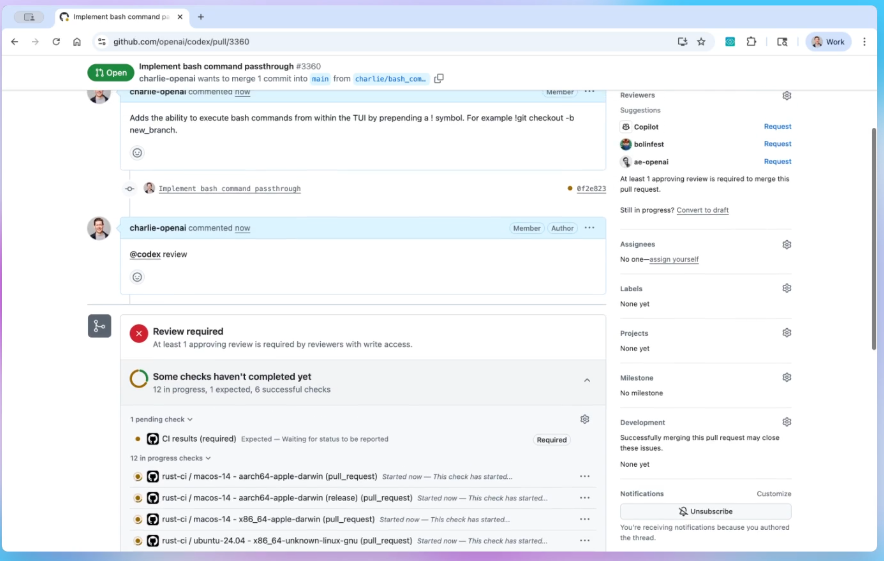
Task: Click the Required badge
Action: [551, 440]
